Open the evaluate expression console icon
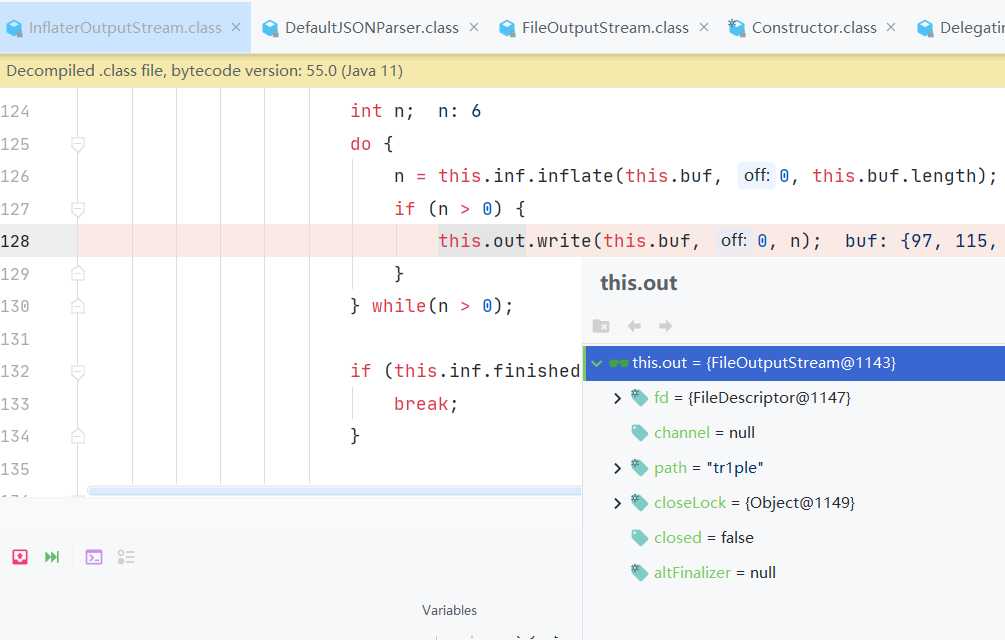This screenshot has height=640, width=1005. 94,557
